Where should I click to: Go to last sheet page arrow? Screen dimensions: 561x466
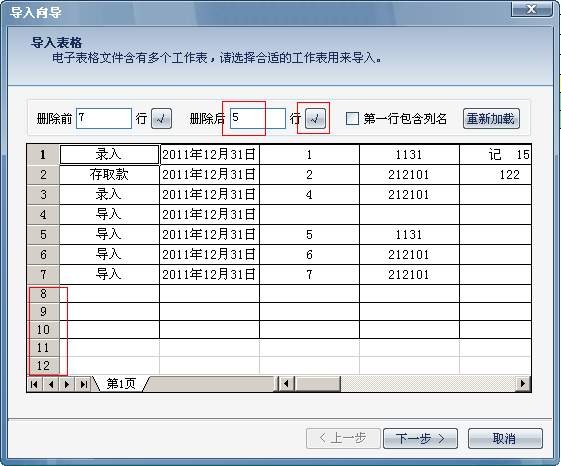(84, 384)
